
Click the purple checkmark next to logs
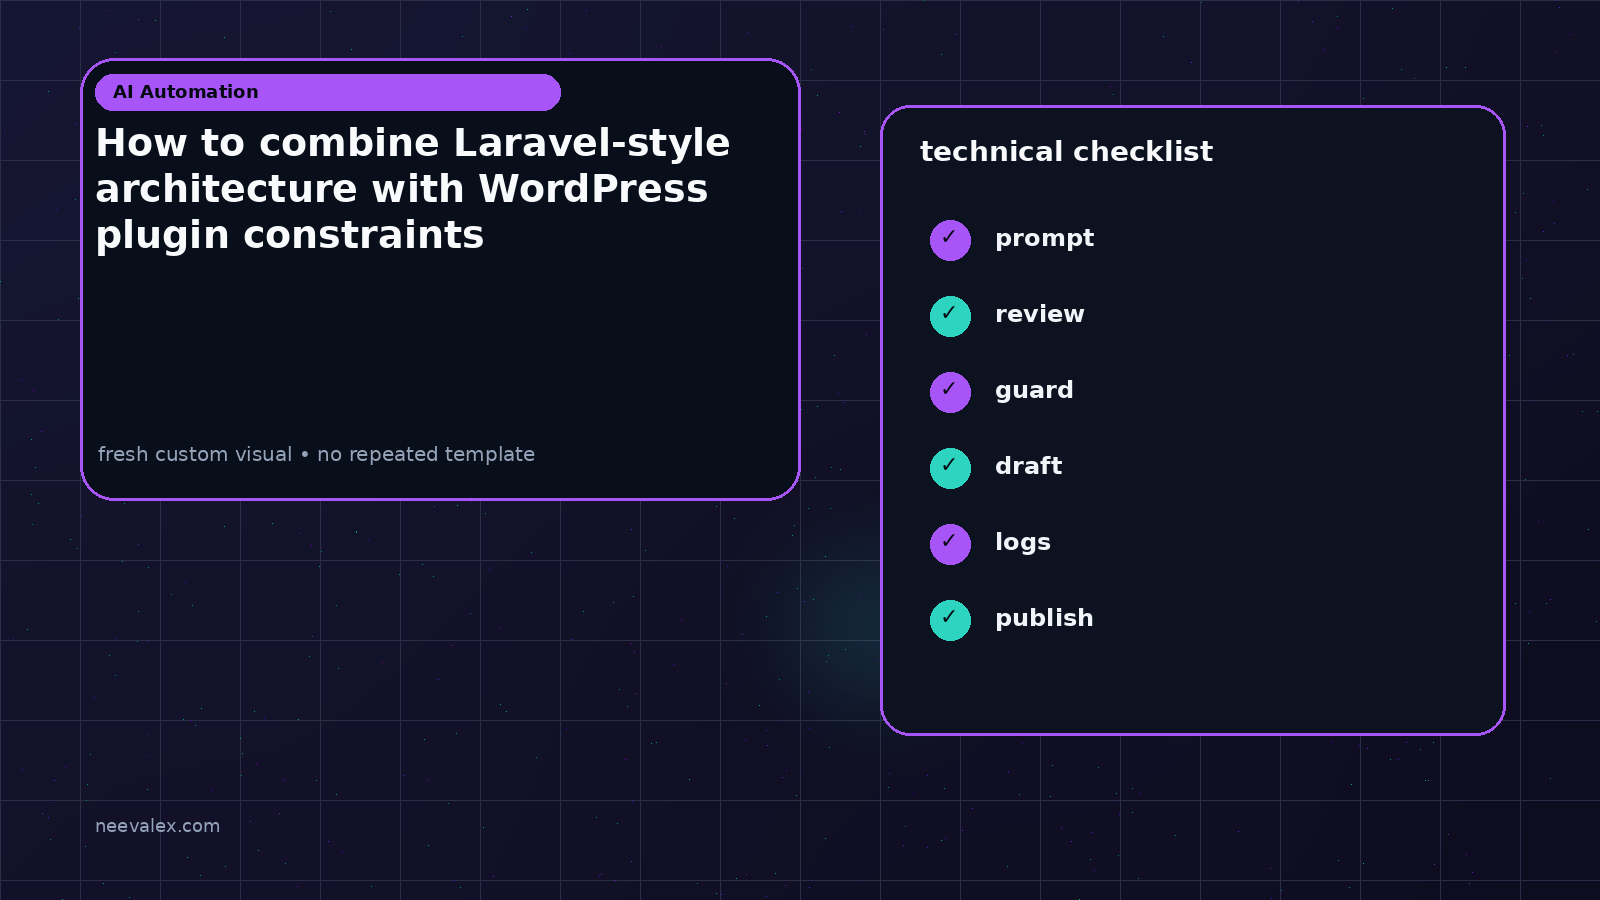tap(950, 544)
